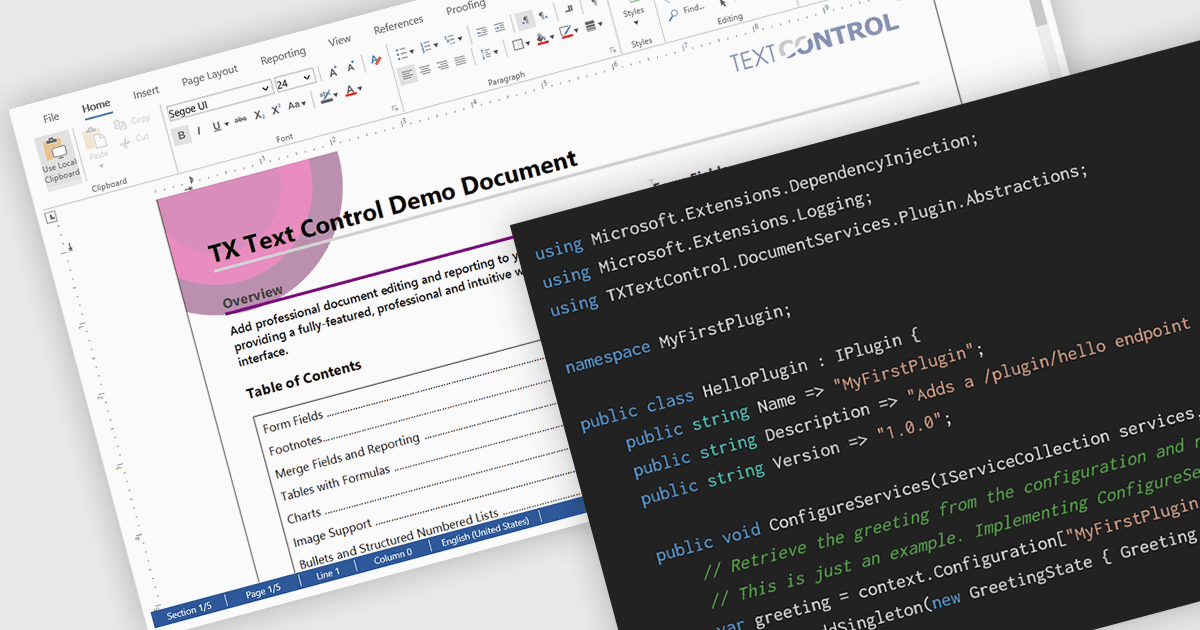This screenshot has width=1200, height=630.
Task: Click the Paste icon in Clipboard group
Action: (94, 139)
